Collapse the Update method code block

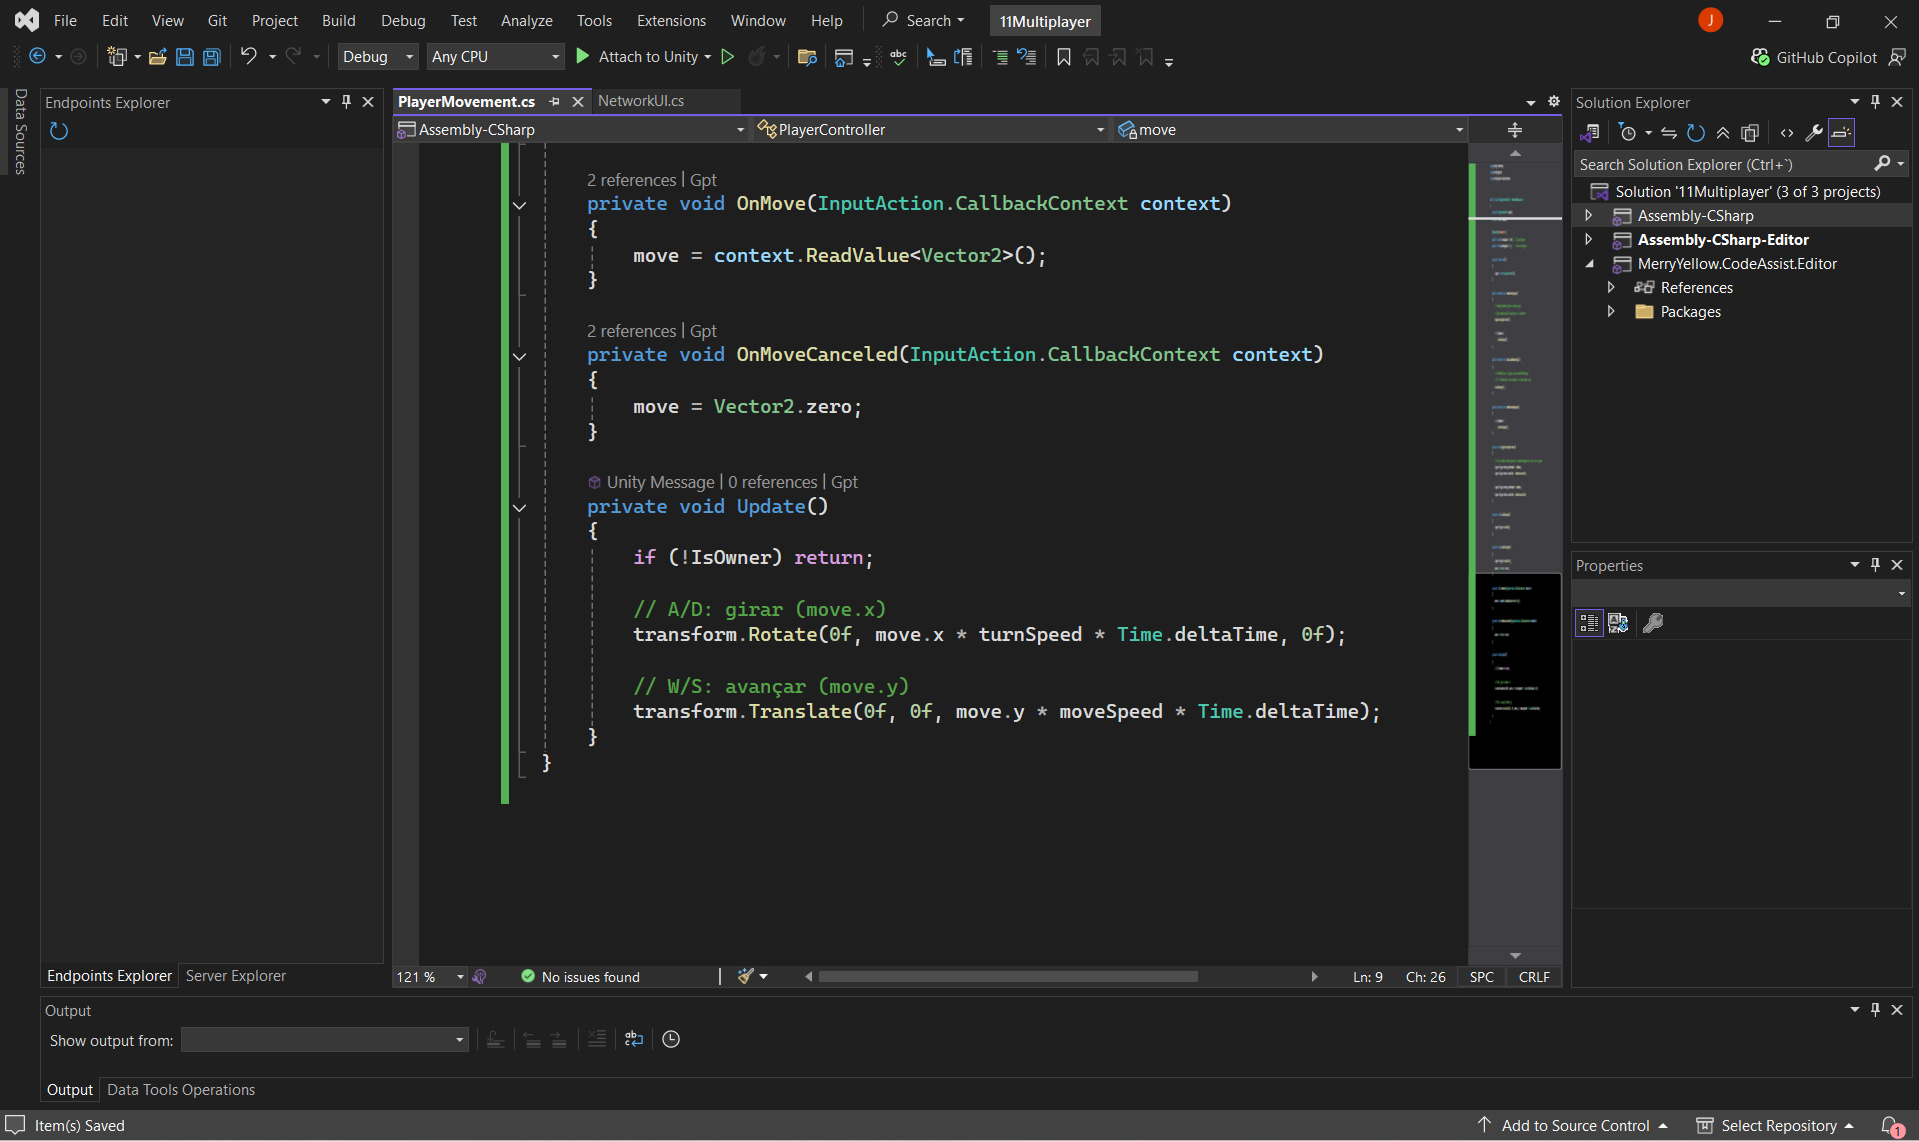(x=519, y=507)
